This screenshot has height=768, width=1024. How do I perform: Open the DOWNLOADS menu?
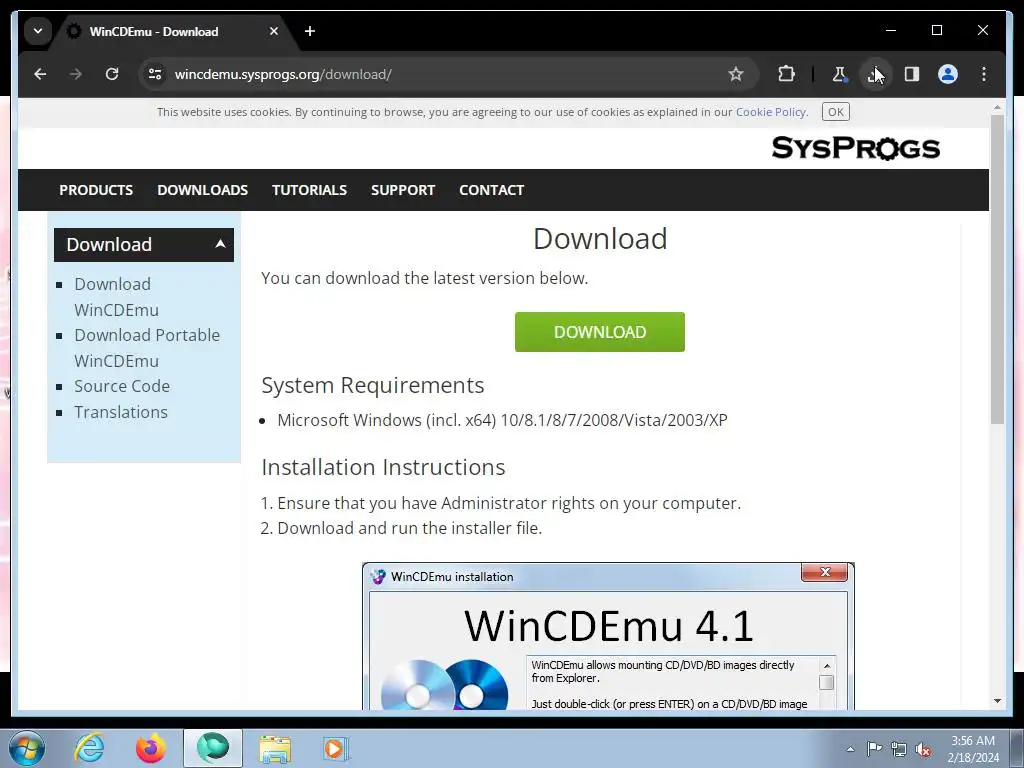point(202,190)
